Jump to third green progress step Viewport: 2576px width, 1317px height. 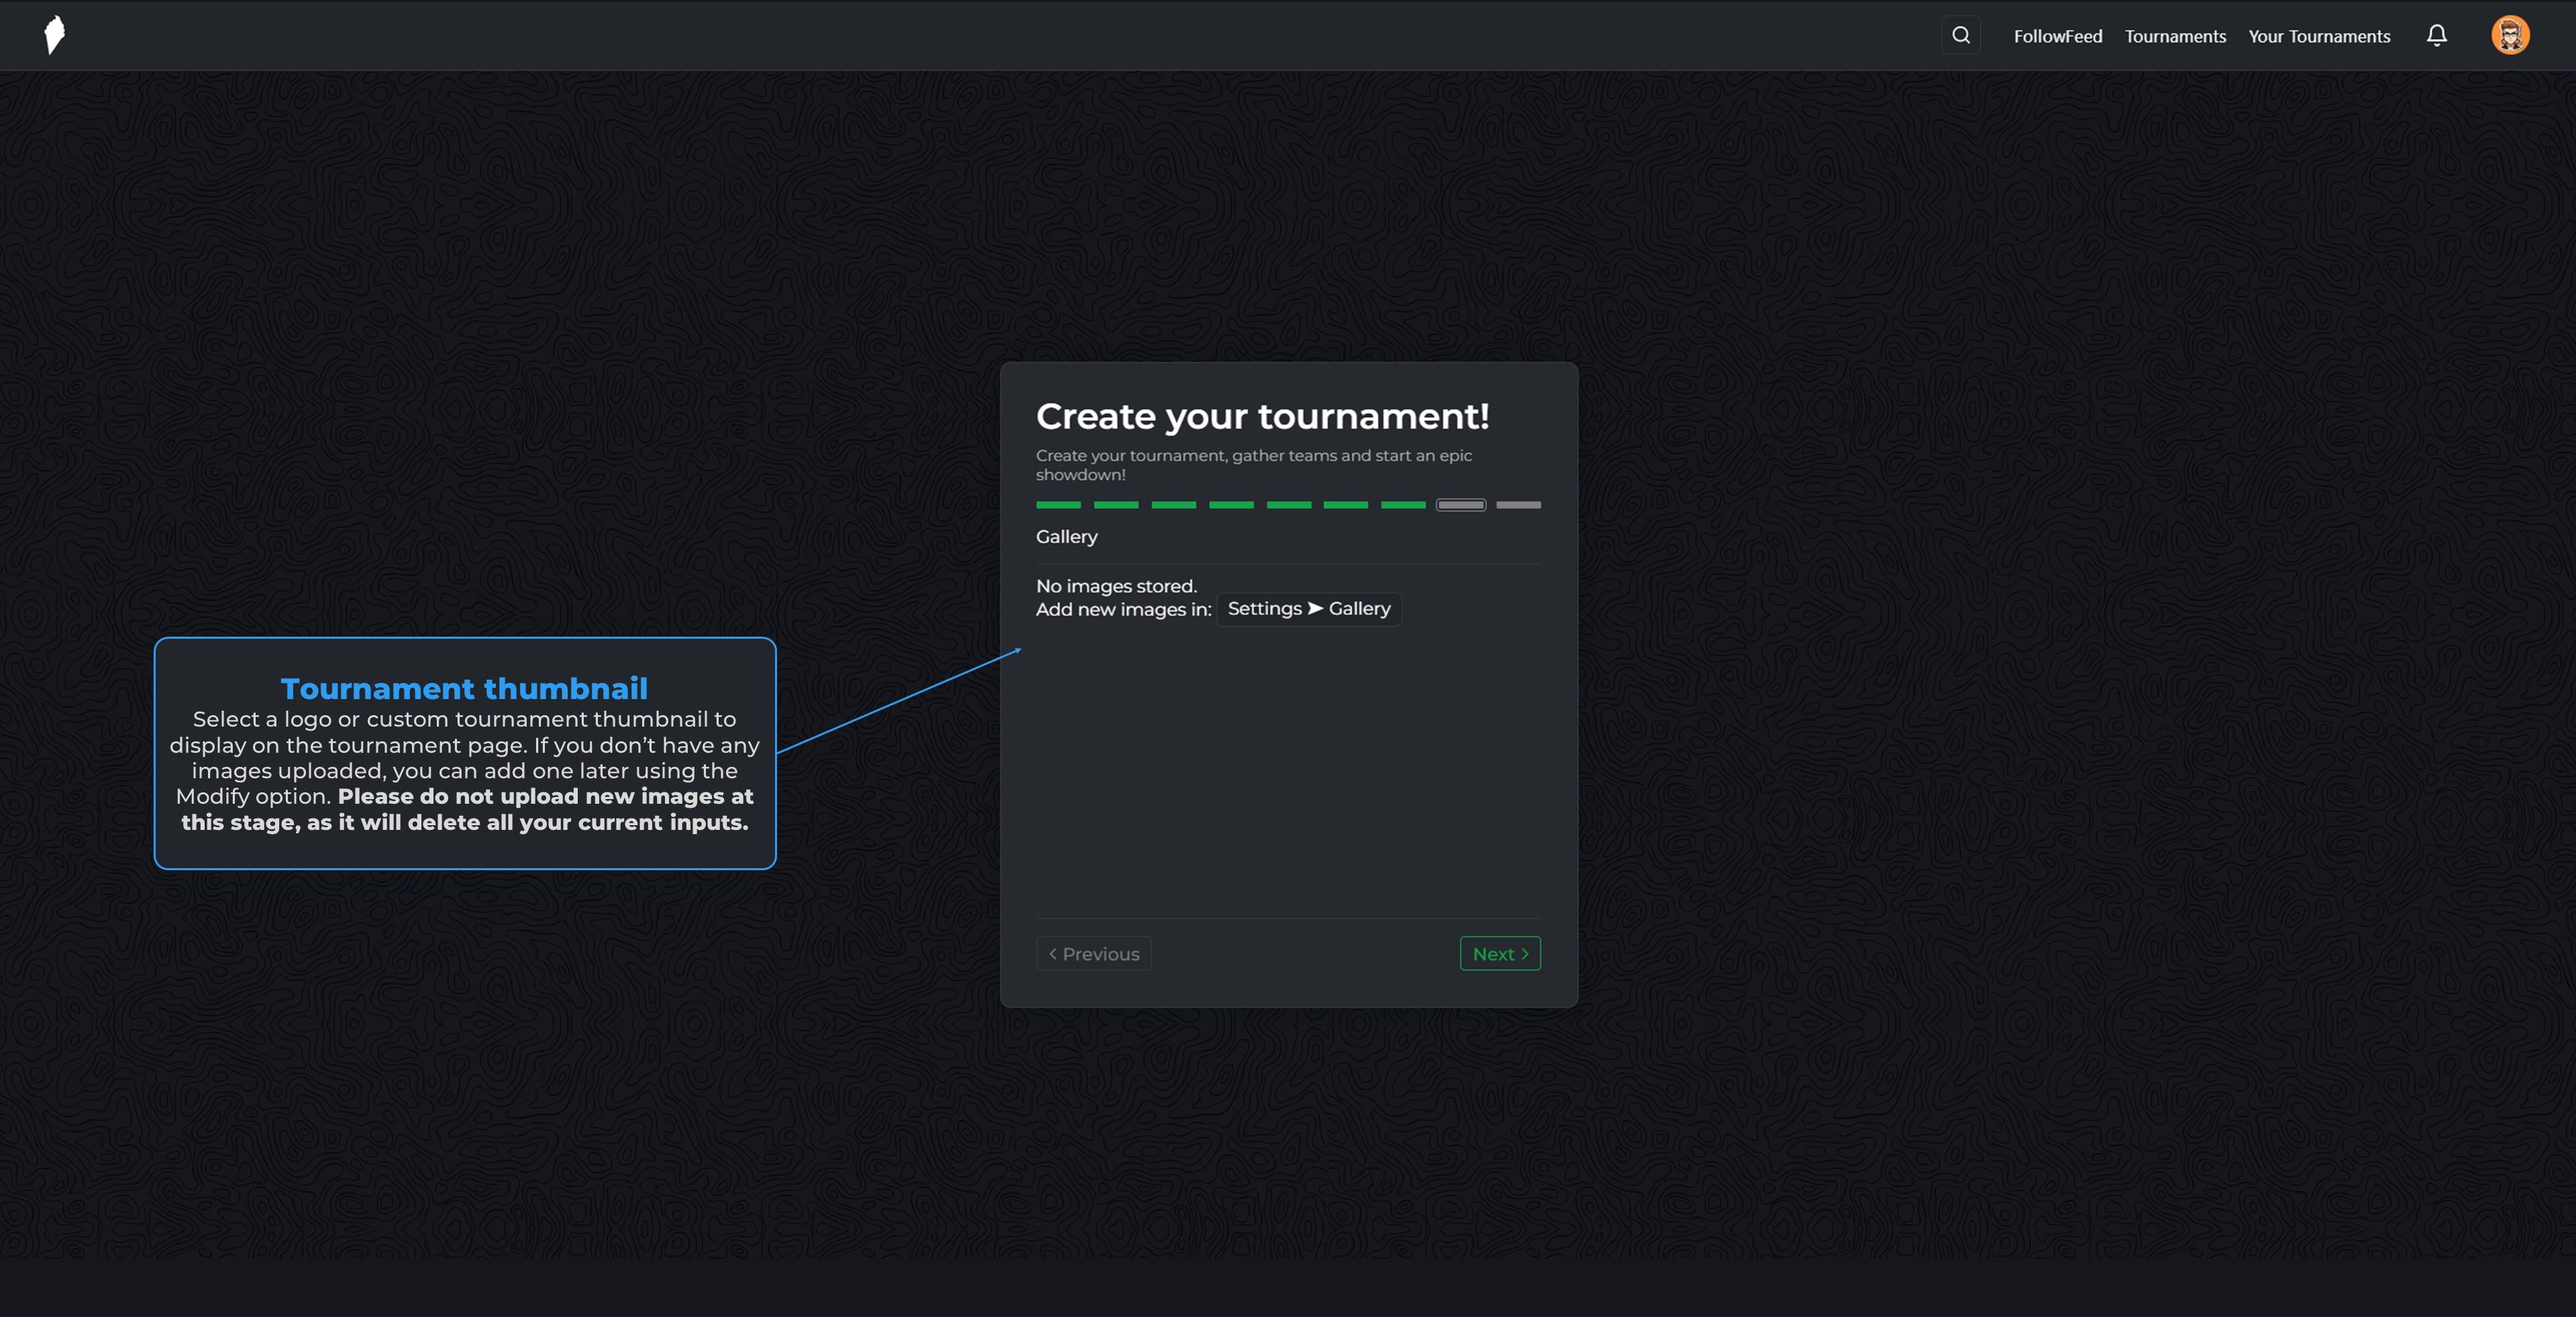coord(1173,505)
